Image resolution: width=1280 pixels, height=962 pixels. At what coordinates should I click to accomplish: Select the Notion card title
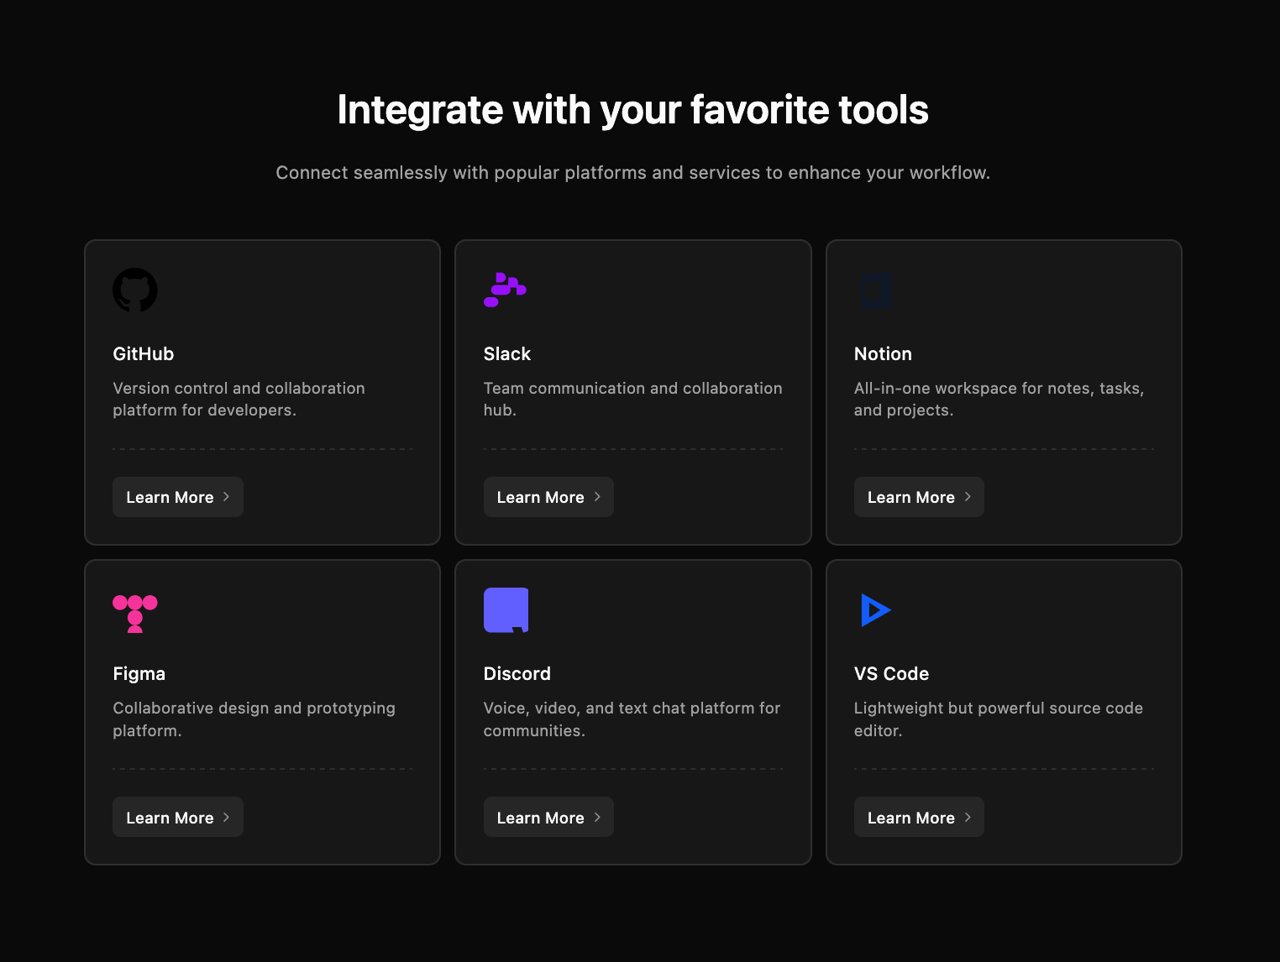(883, 354)
